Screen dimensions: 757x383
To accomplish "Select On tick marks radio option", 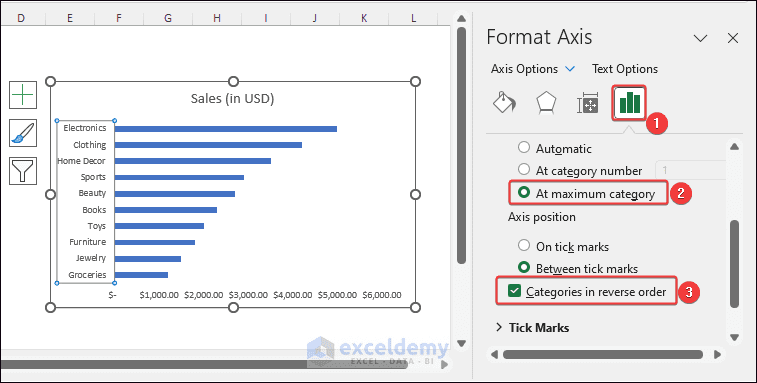I will pos(524,245).
